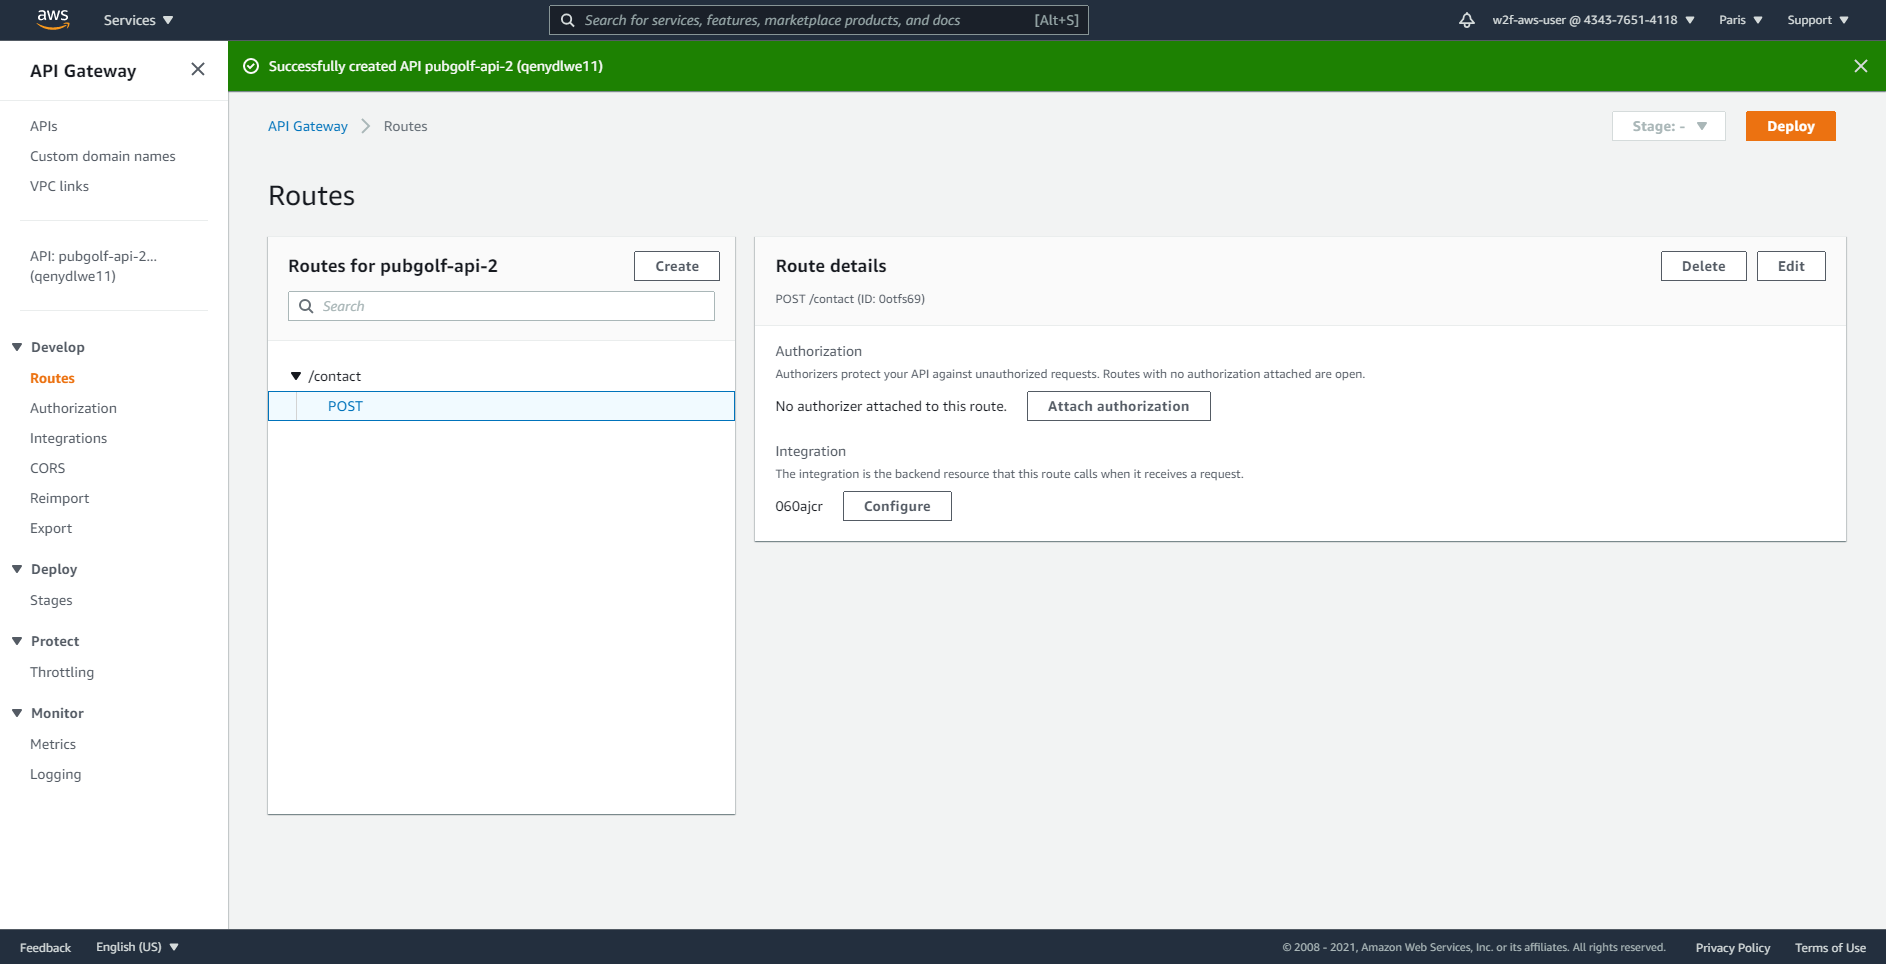Image resolution: width=1886 pixels, height=964 pixels.
Task: Focus the top AWS services search field
Action: coord(818,20)
